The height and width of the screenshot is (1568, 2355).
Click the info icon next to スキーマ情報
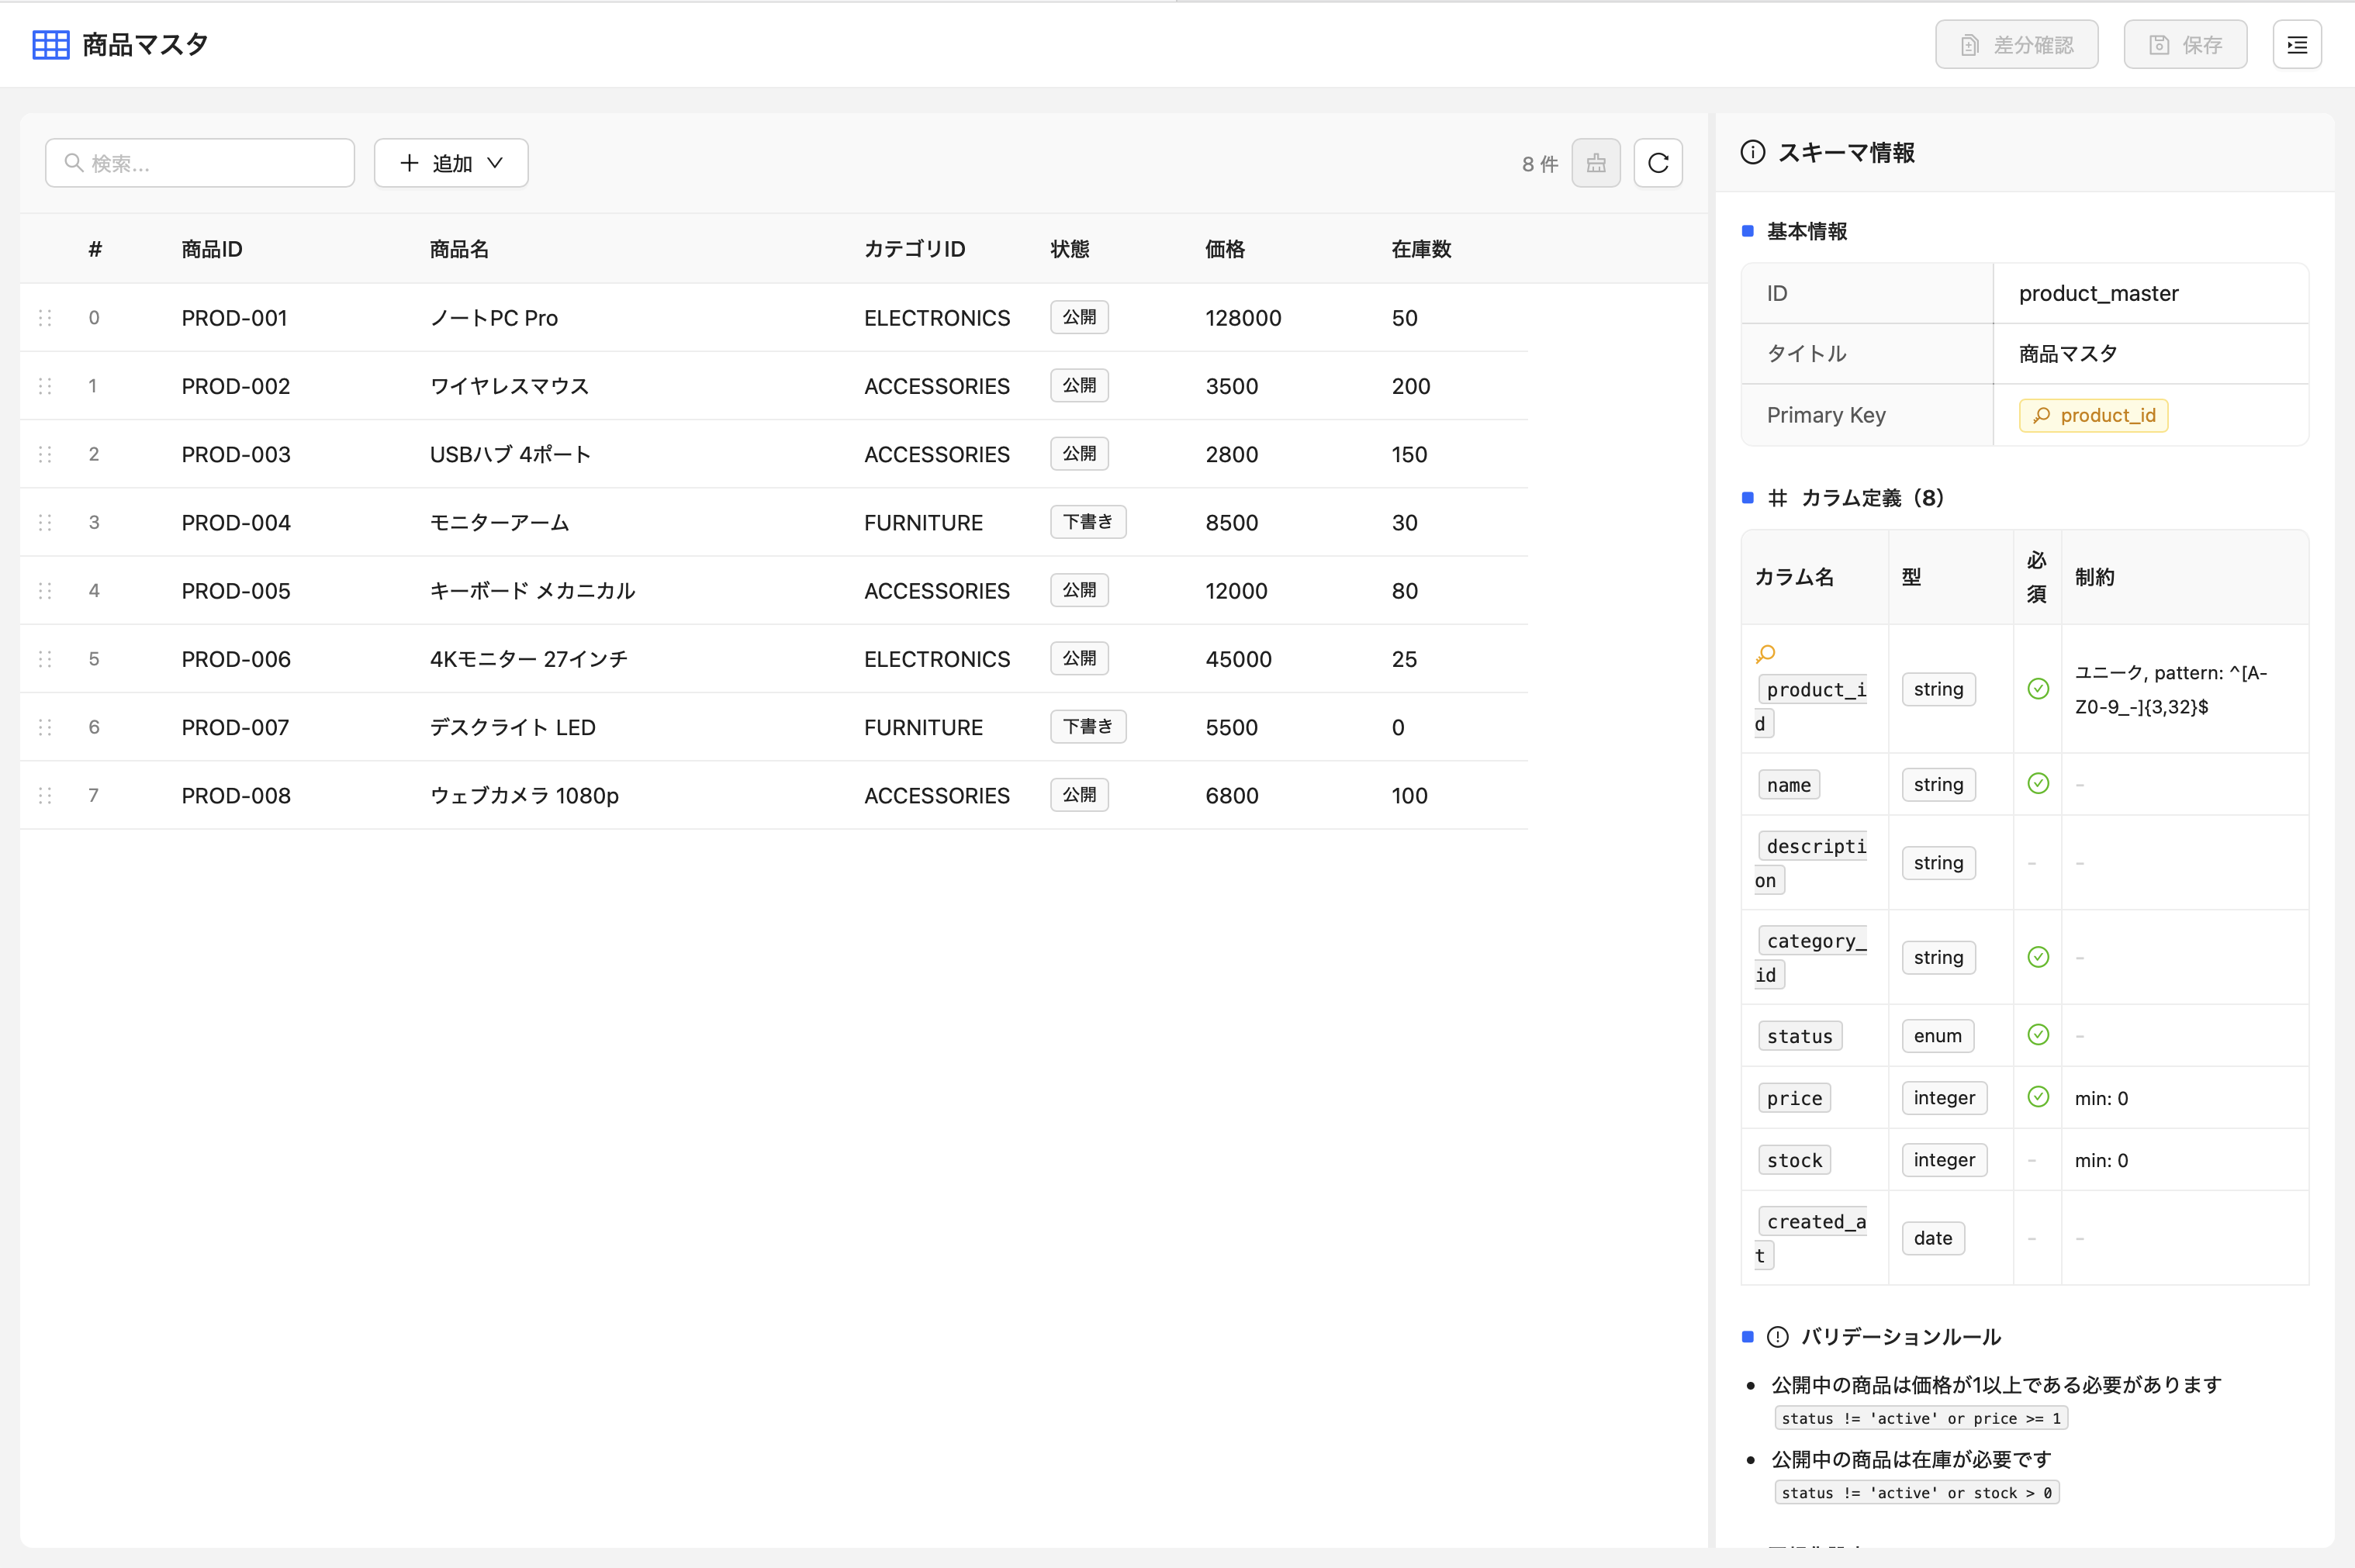1752,153
